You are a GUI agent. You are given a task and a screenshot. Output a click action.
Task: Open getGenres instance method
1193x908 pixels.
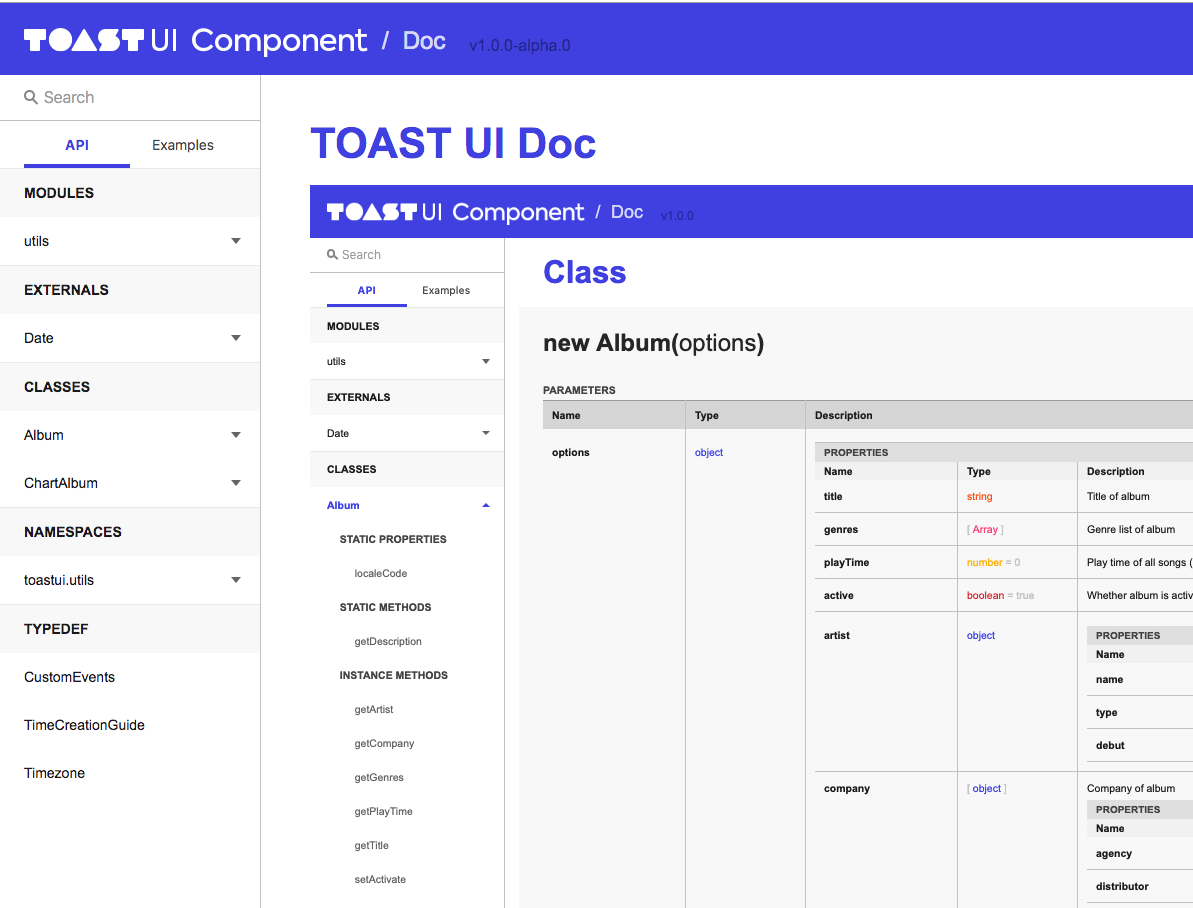[x=379, y=777]
